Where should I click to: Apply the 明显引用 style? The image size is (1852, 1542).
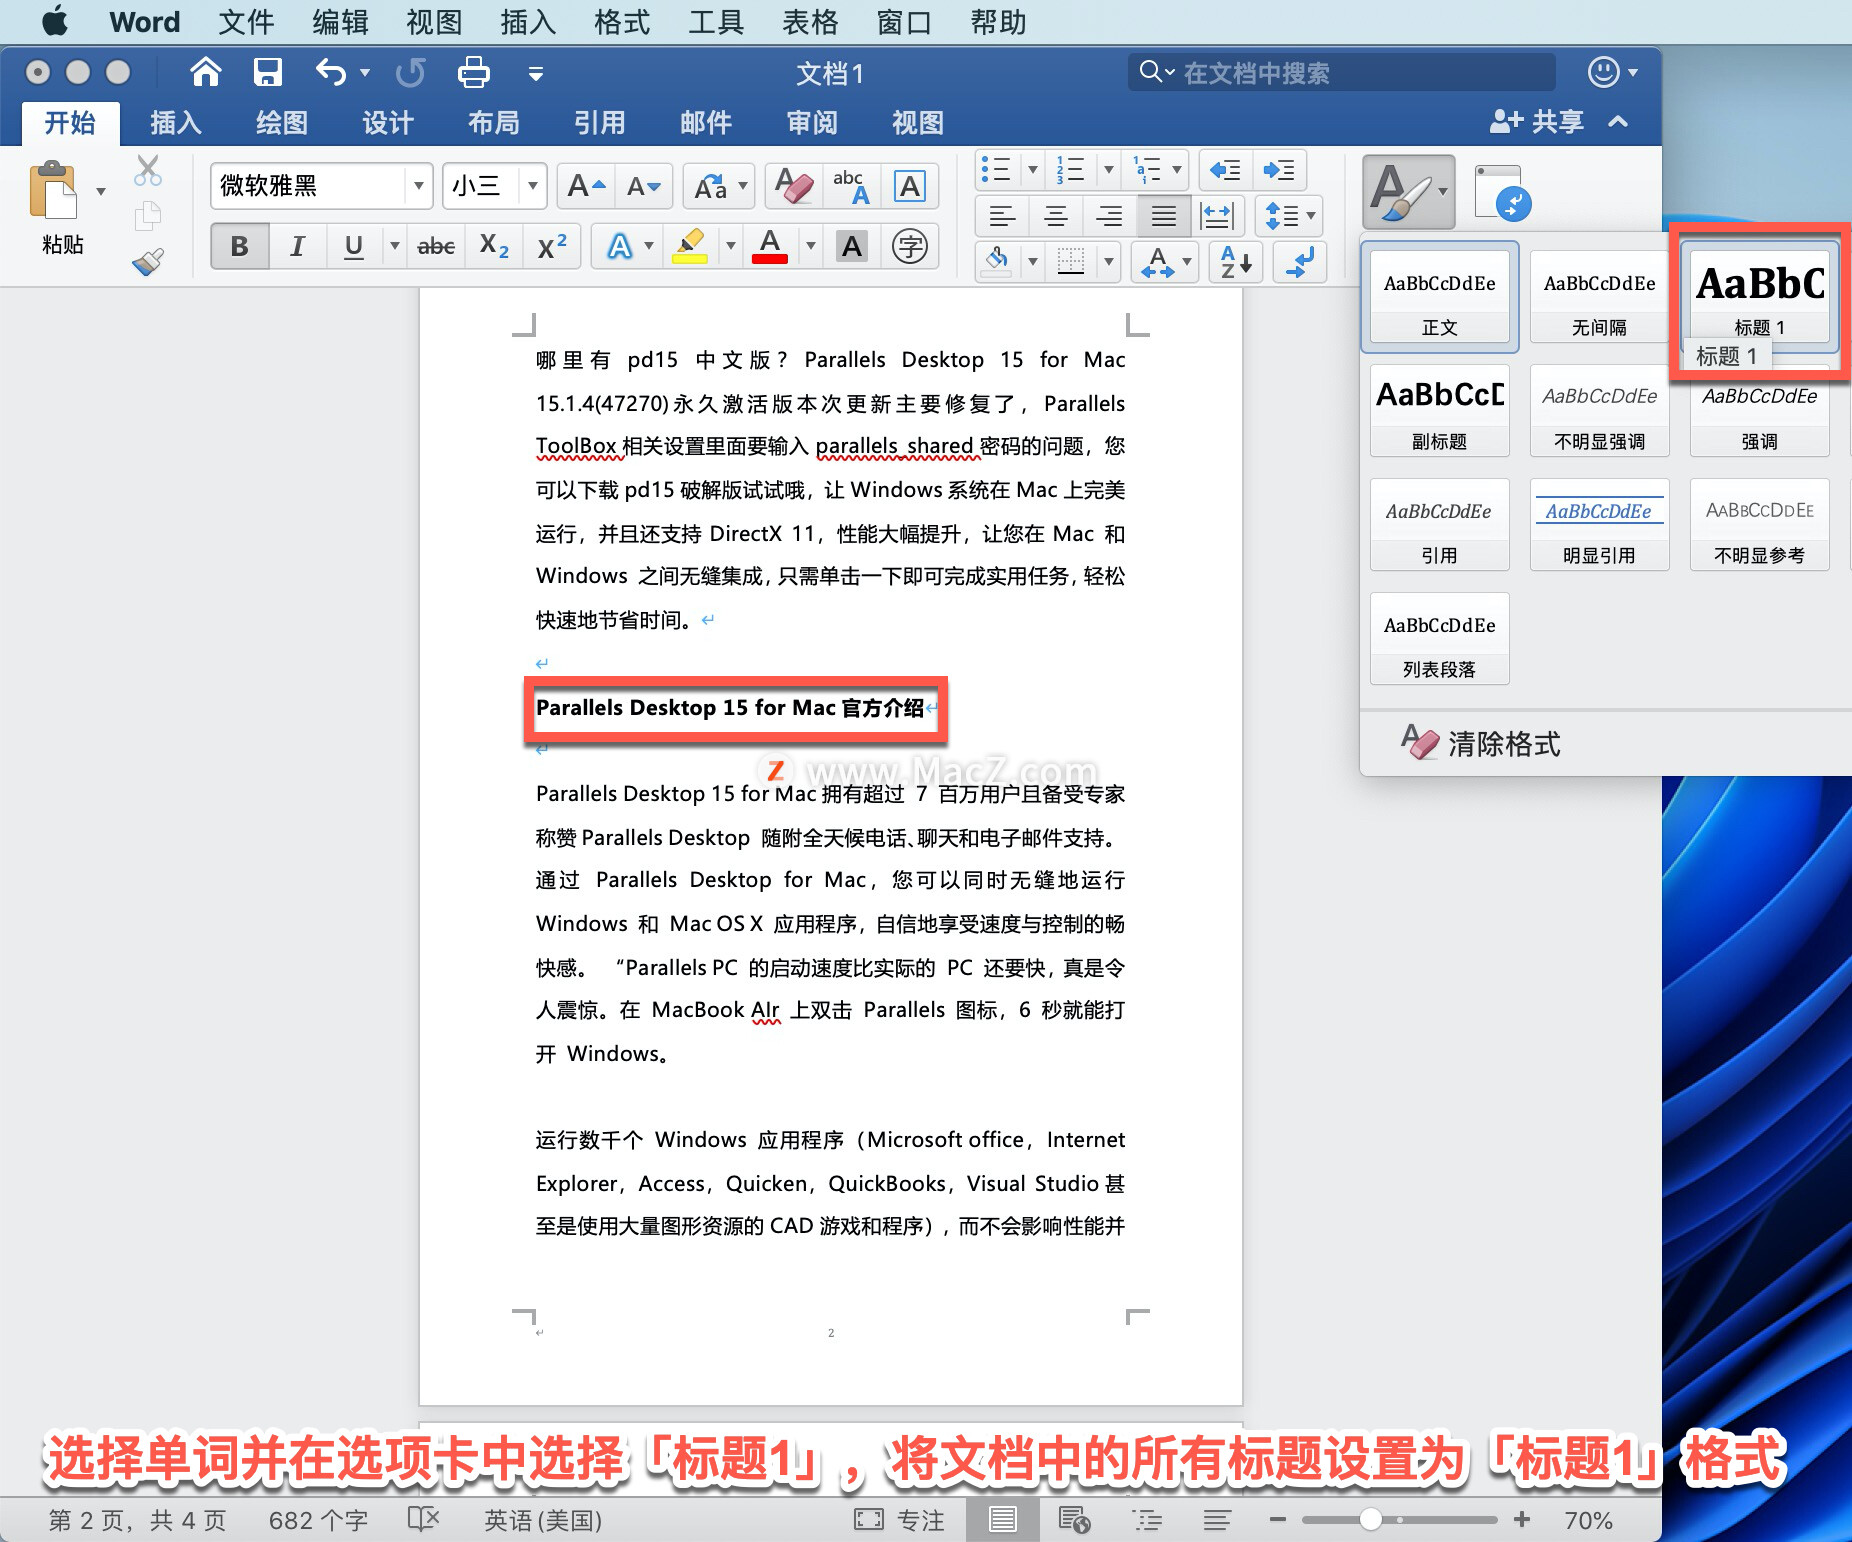tap(1599, 525)
